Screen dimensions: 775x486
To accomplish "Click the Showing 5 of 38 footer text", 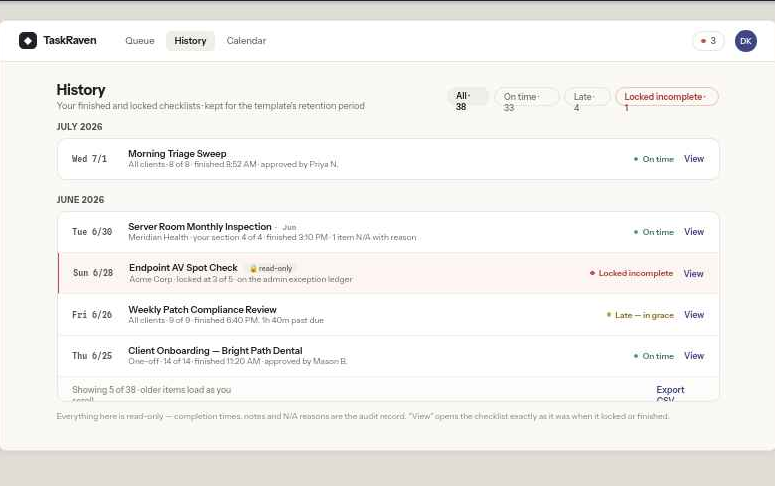I will (x=151, y=394).
